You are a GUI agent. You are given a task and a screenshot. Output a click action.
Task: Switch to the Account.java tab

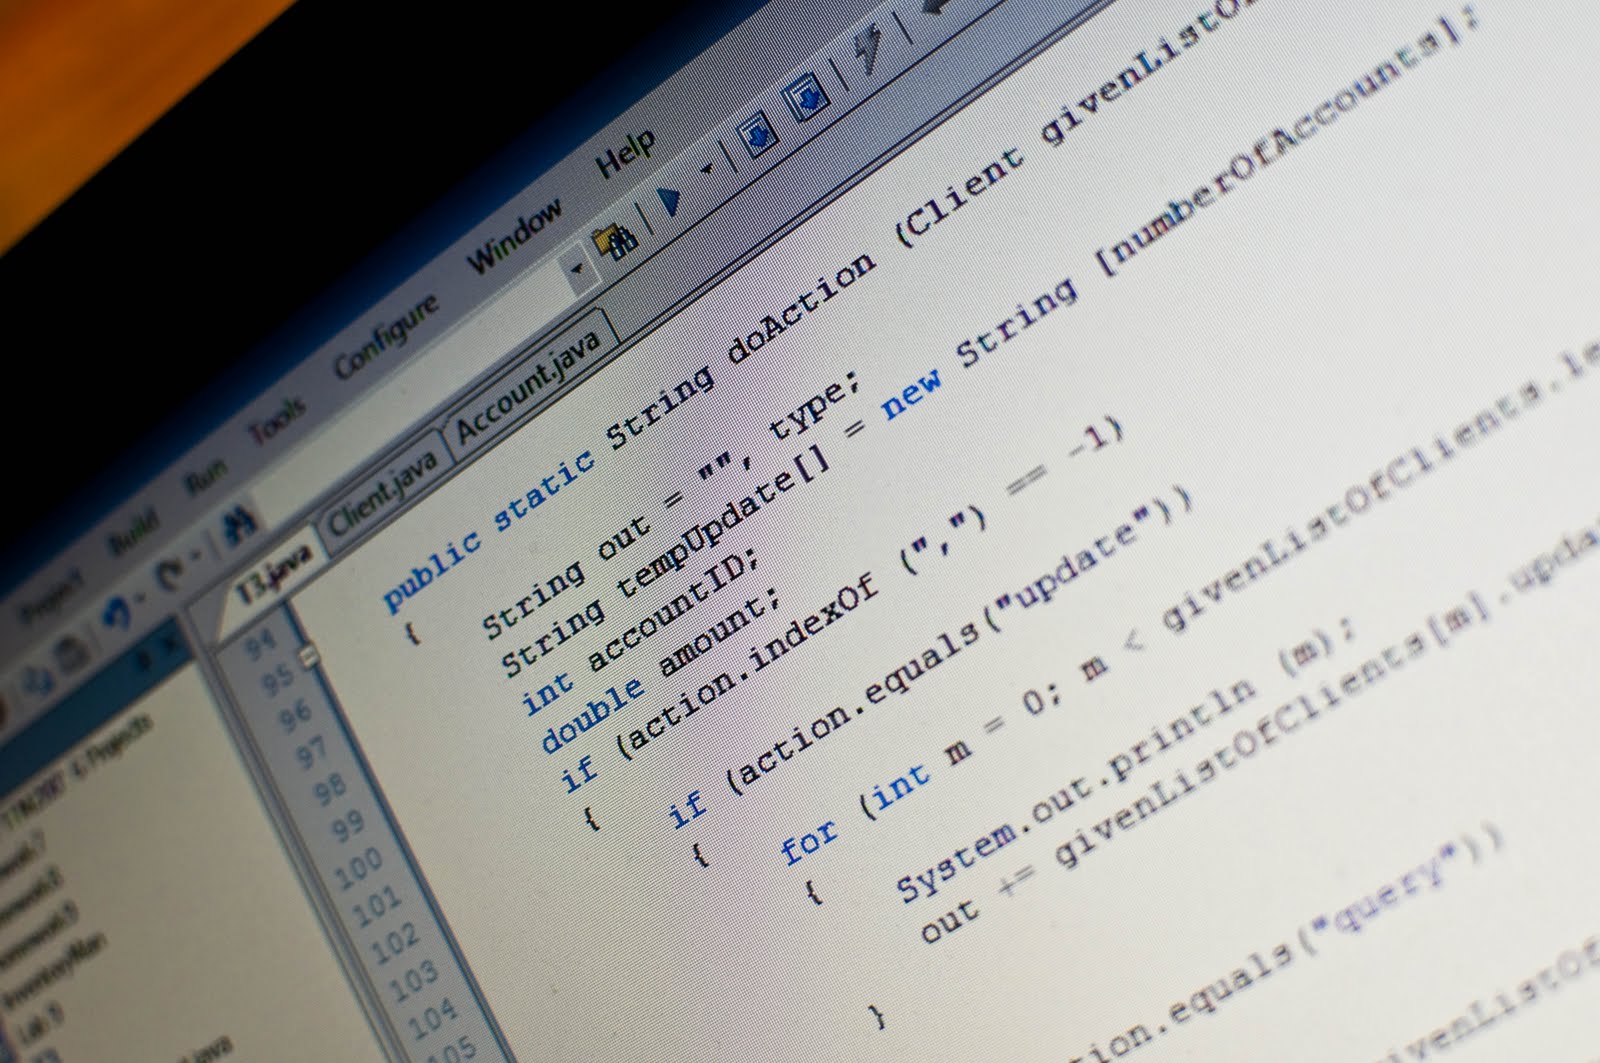[530, 385]
